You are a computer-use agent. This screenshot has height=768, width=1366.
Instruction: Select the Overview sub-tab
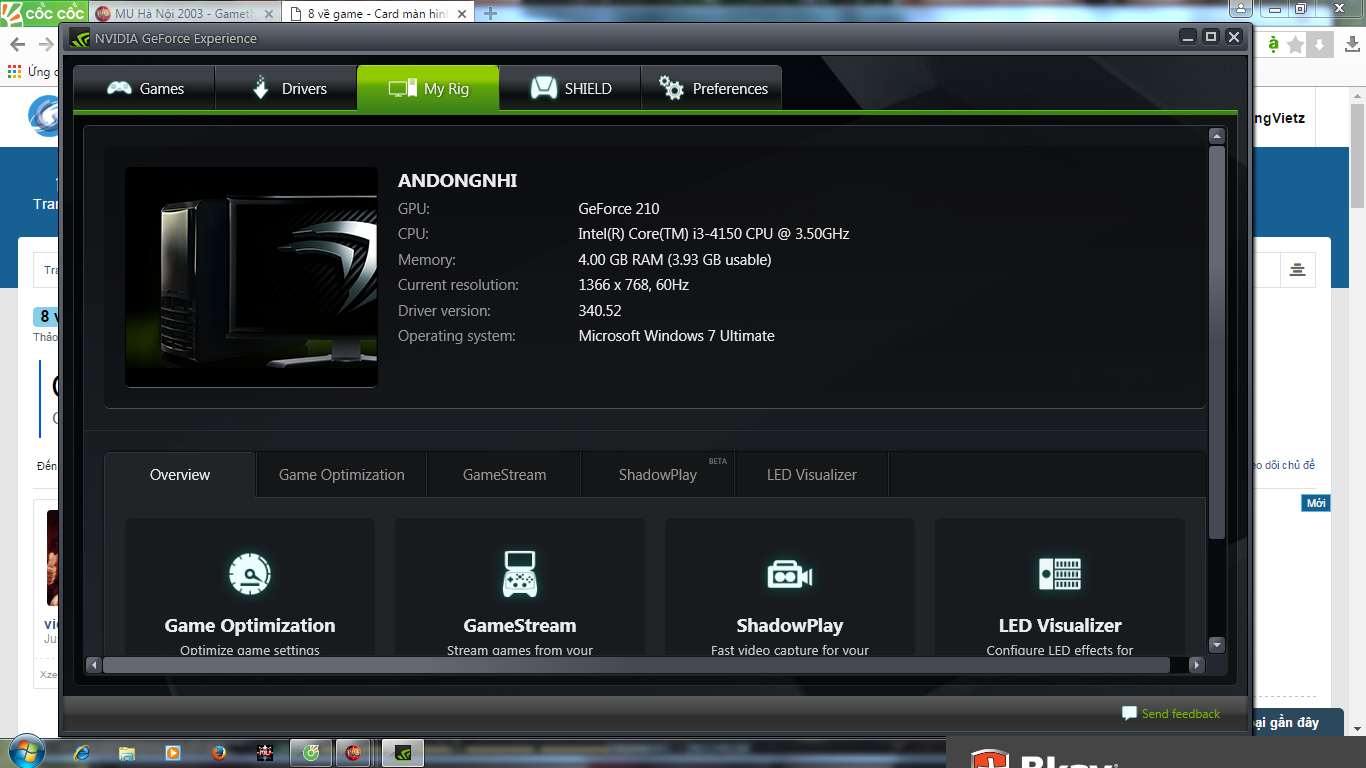(180, 475)
